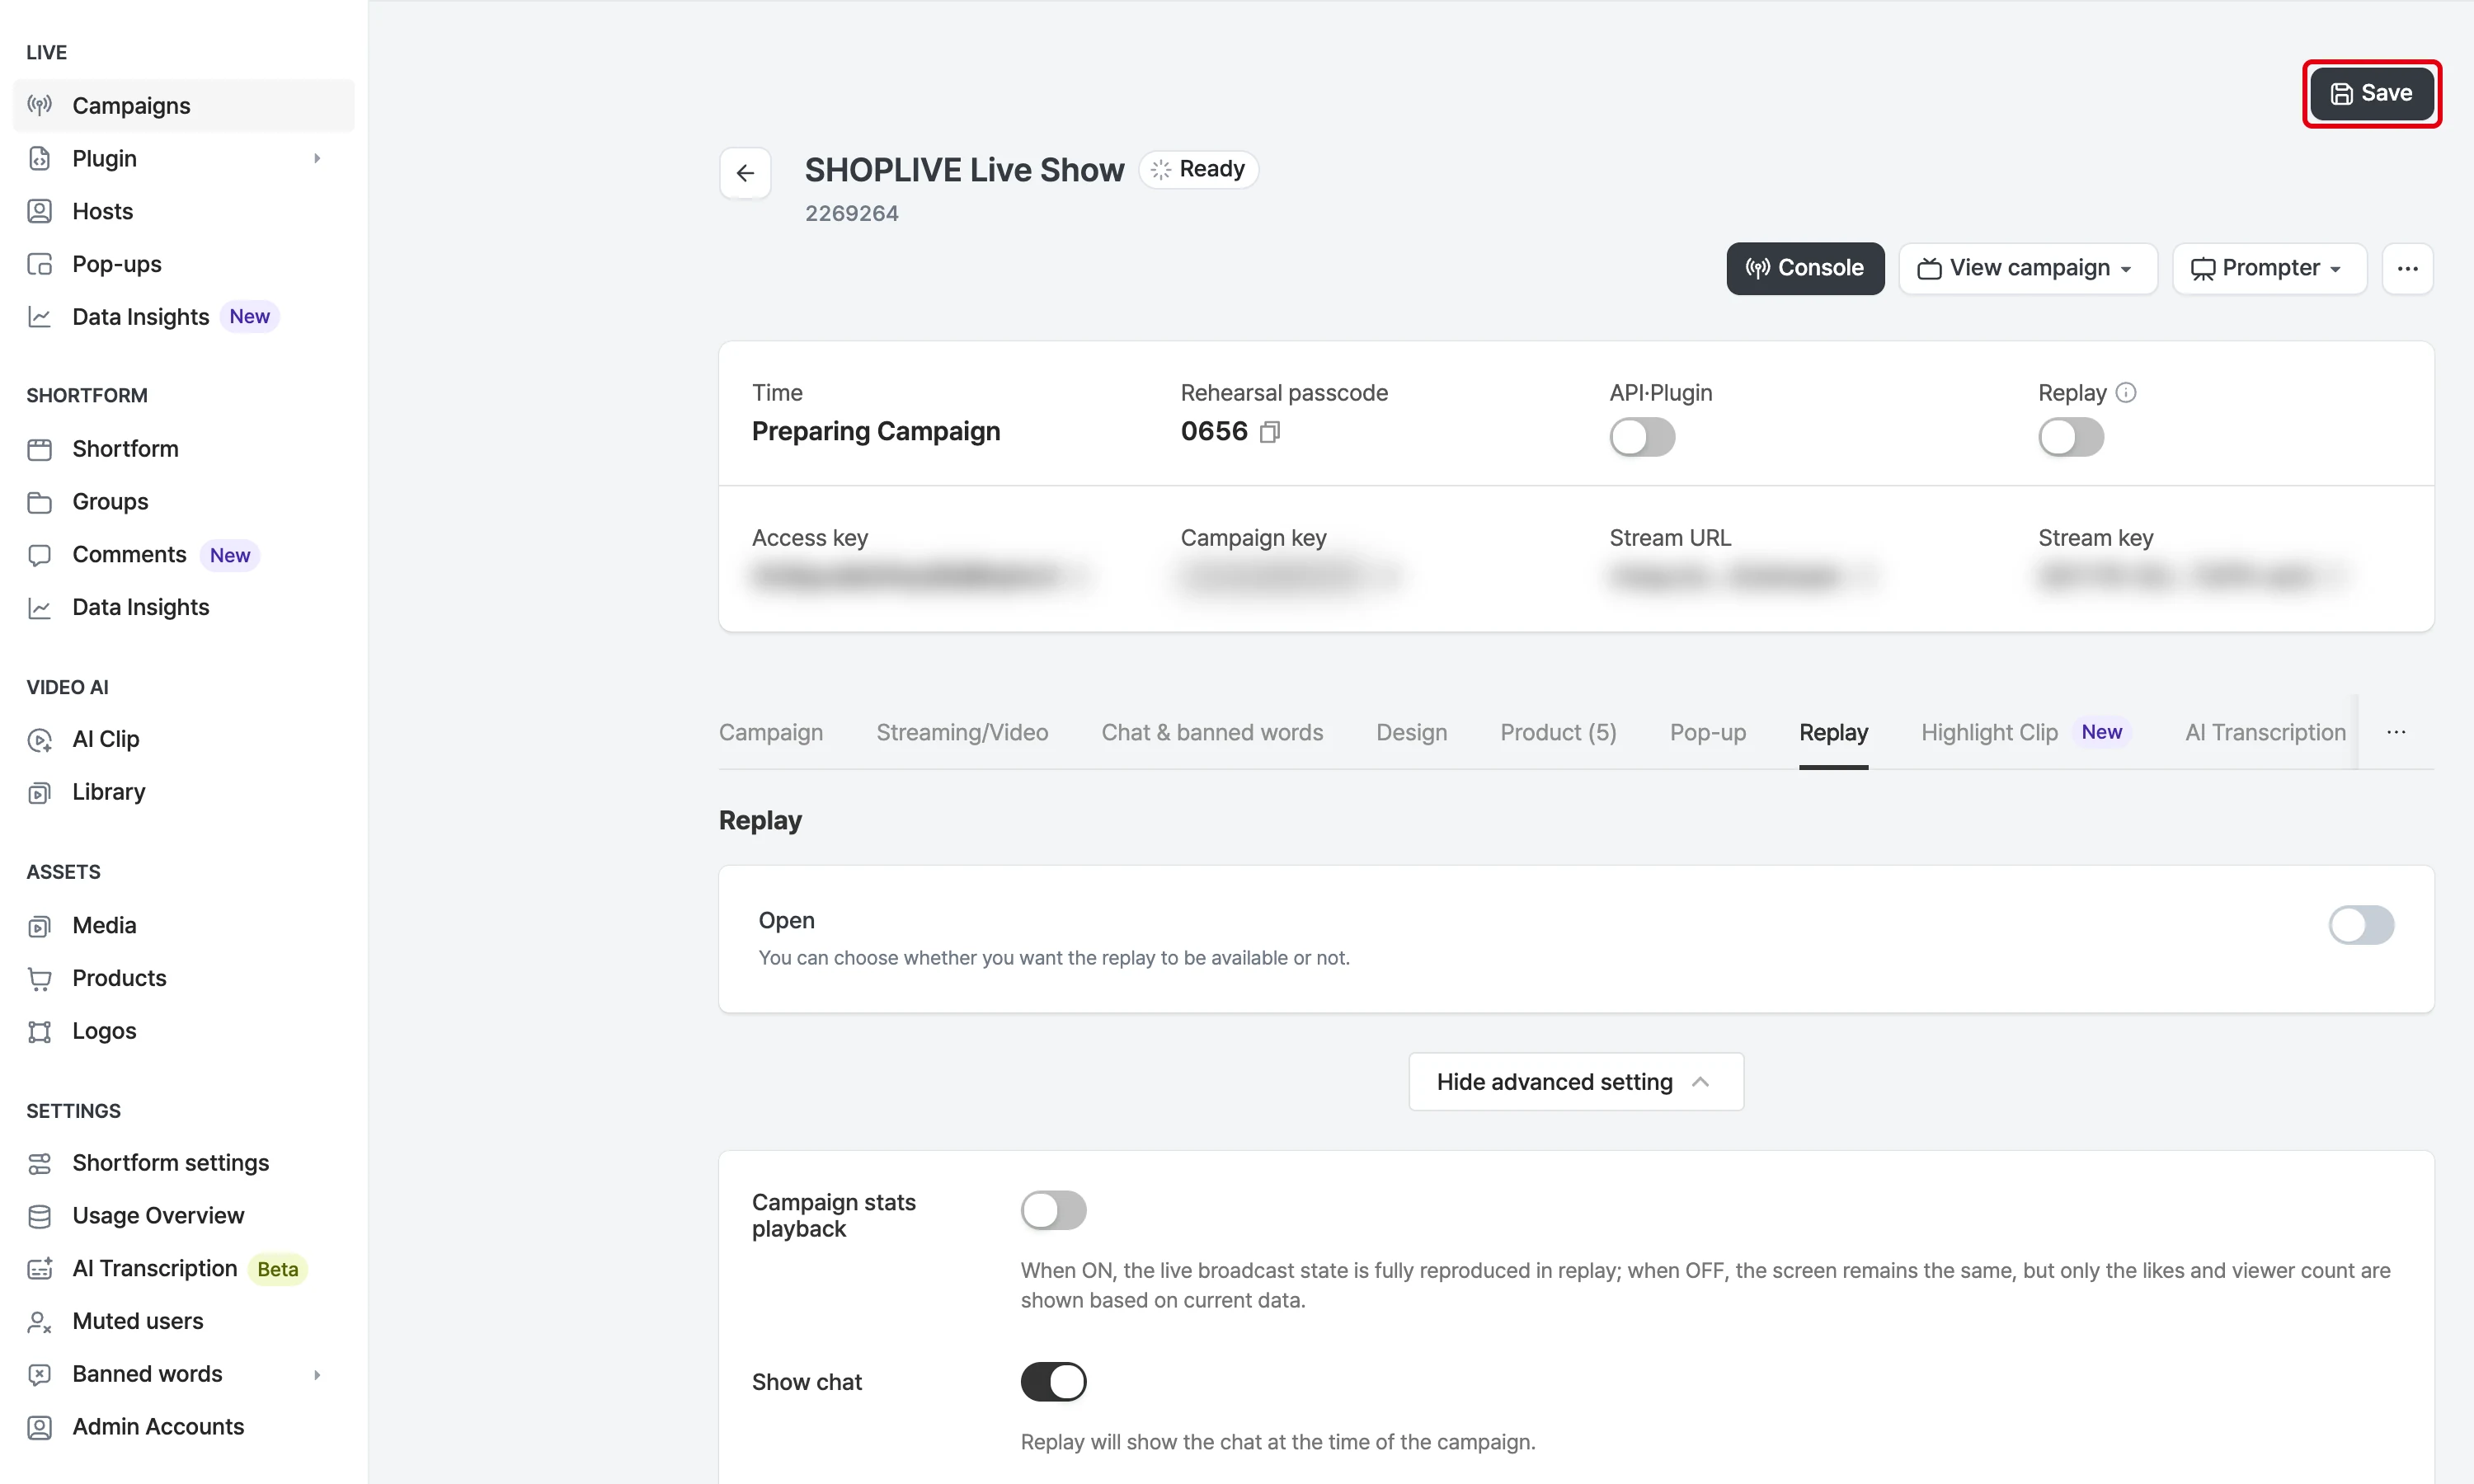Turn off the Show chat toggle
2474x1484 pixels.
[1053, 1382]
